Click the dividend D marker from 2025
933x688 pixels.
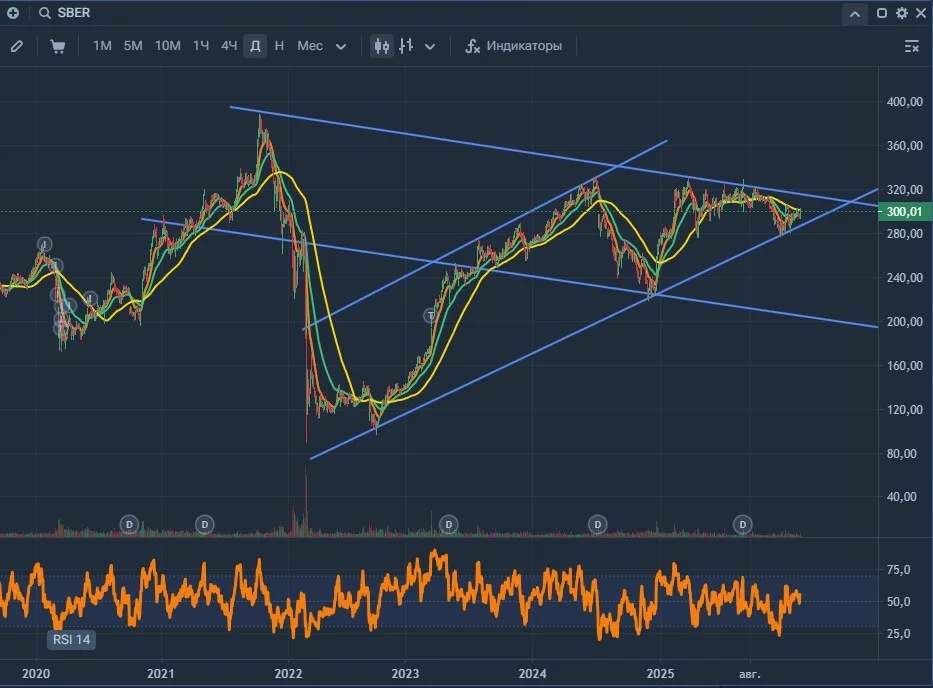pyautogui.click(x=743, y=524)
